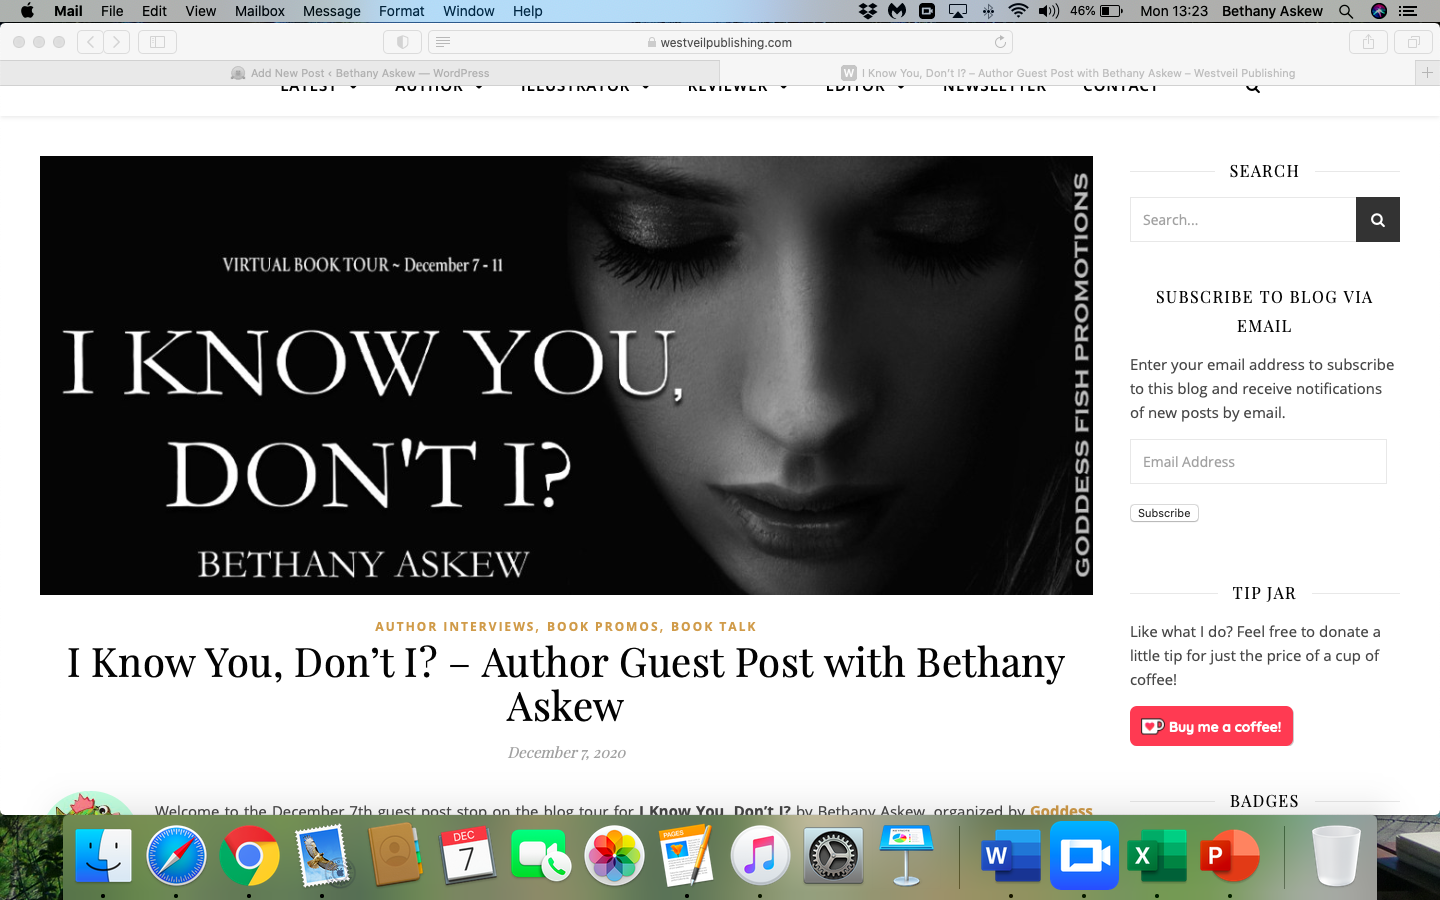1440x900 pixels.
Task: Switch to Add New Post WordPress tab
Action: pyautogui.click(x=360, y=73)
